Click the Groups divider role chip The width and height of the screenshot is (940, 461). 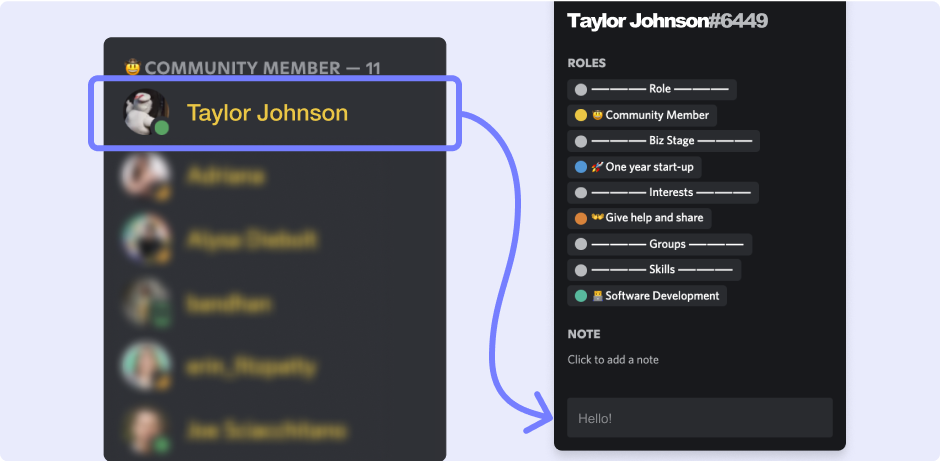coord(660,244)
